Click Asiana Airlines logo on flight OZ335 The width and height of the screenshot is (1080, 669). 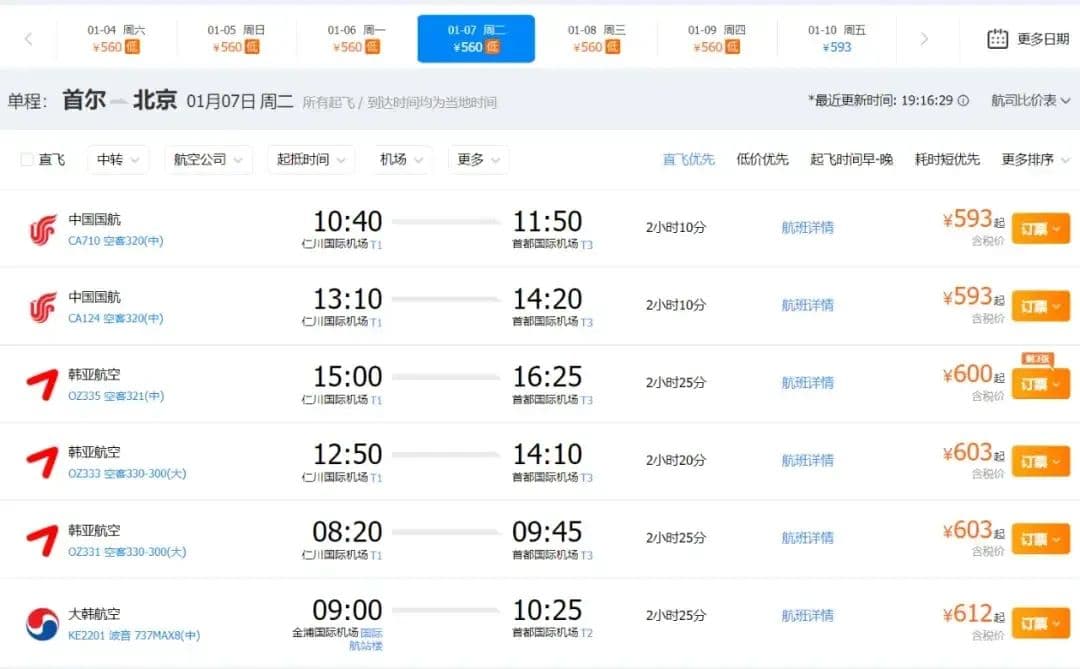tap(42, 384)
